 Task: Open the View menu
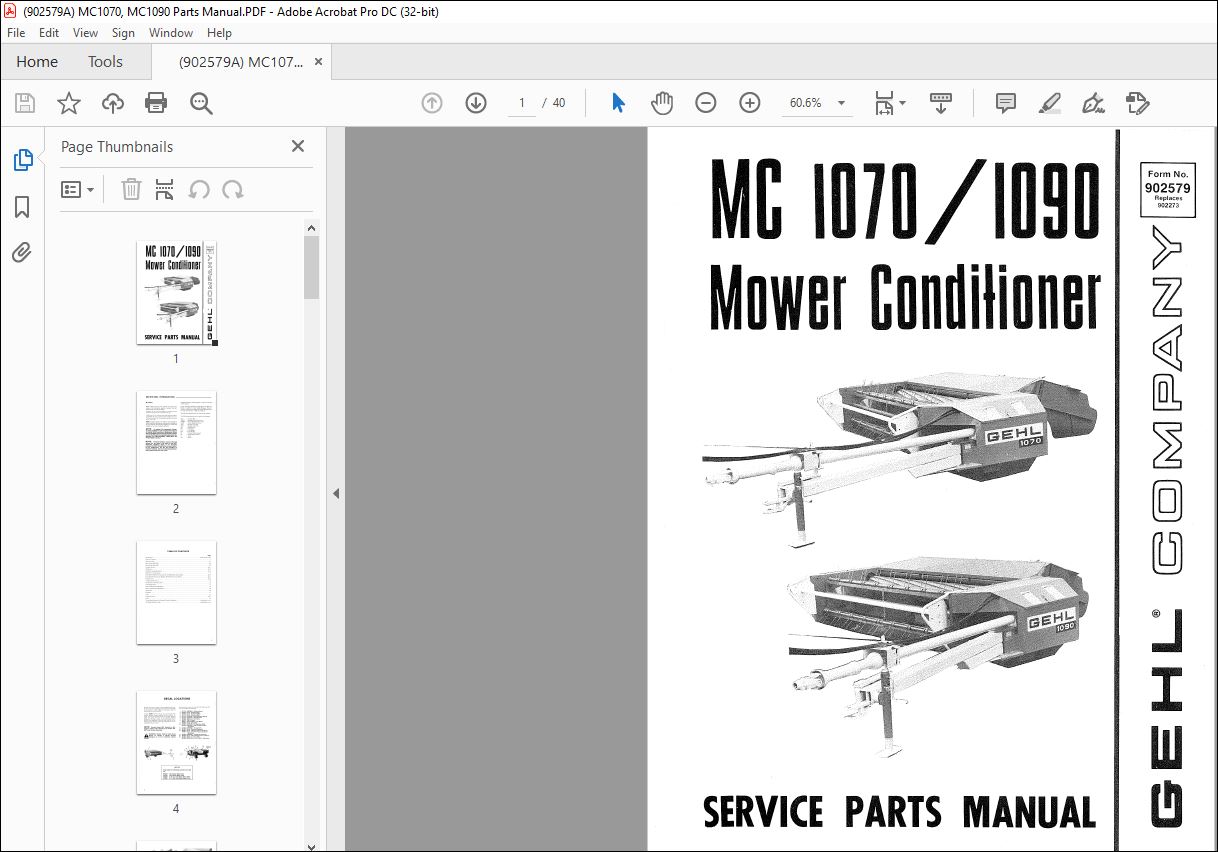[85, 33]
